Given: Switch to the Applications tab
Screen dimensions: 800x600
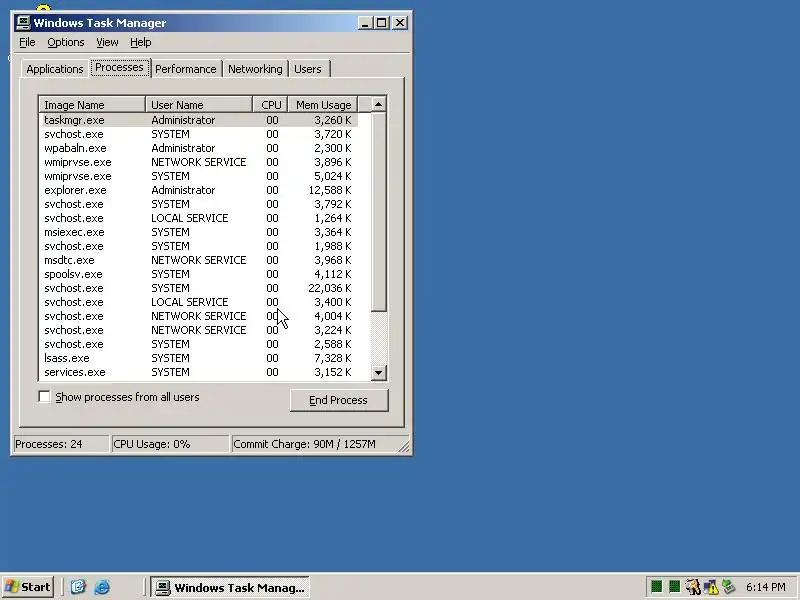Looking at the screenshot, I should point(55,69).
